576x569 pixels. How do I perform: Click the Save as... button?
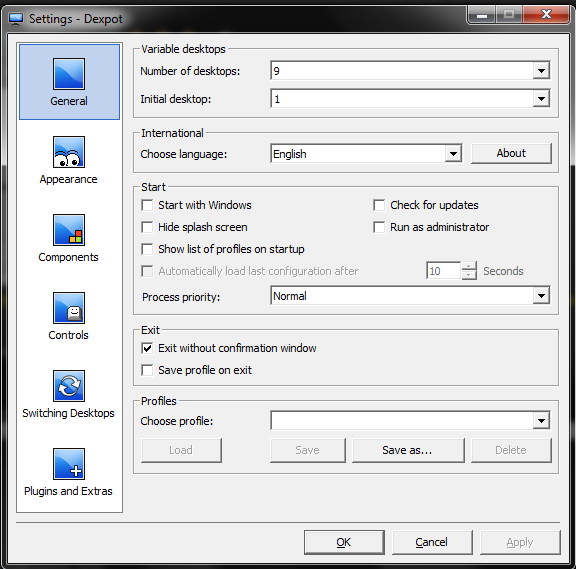pyautogui.click(x=408, y=450)
